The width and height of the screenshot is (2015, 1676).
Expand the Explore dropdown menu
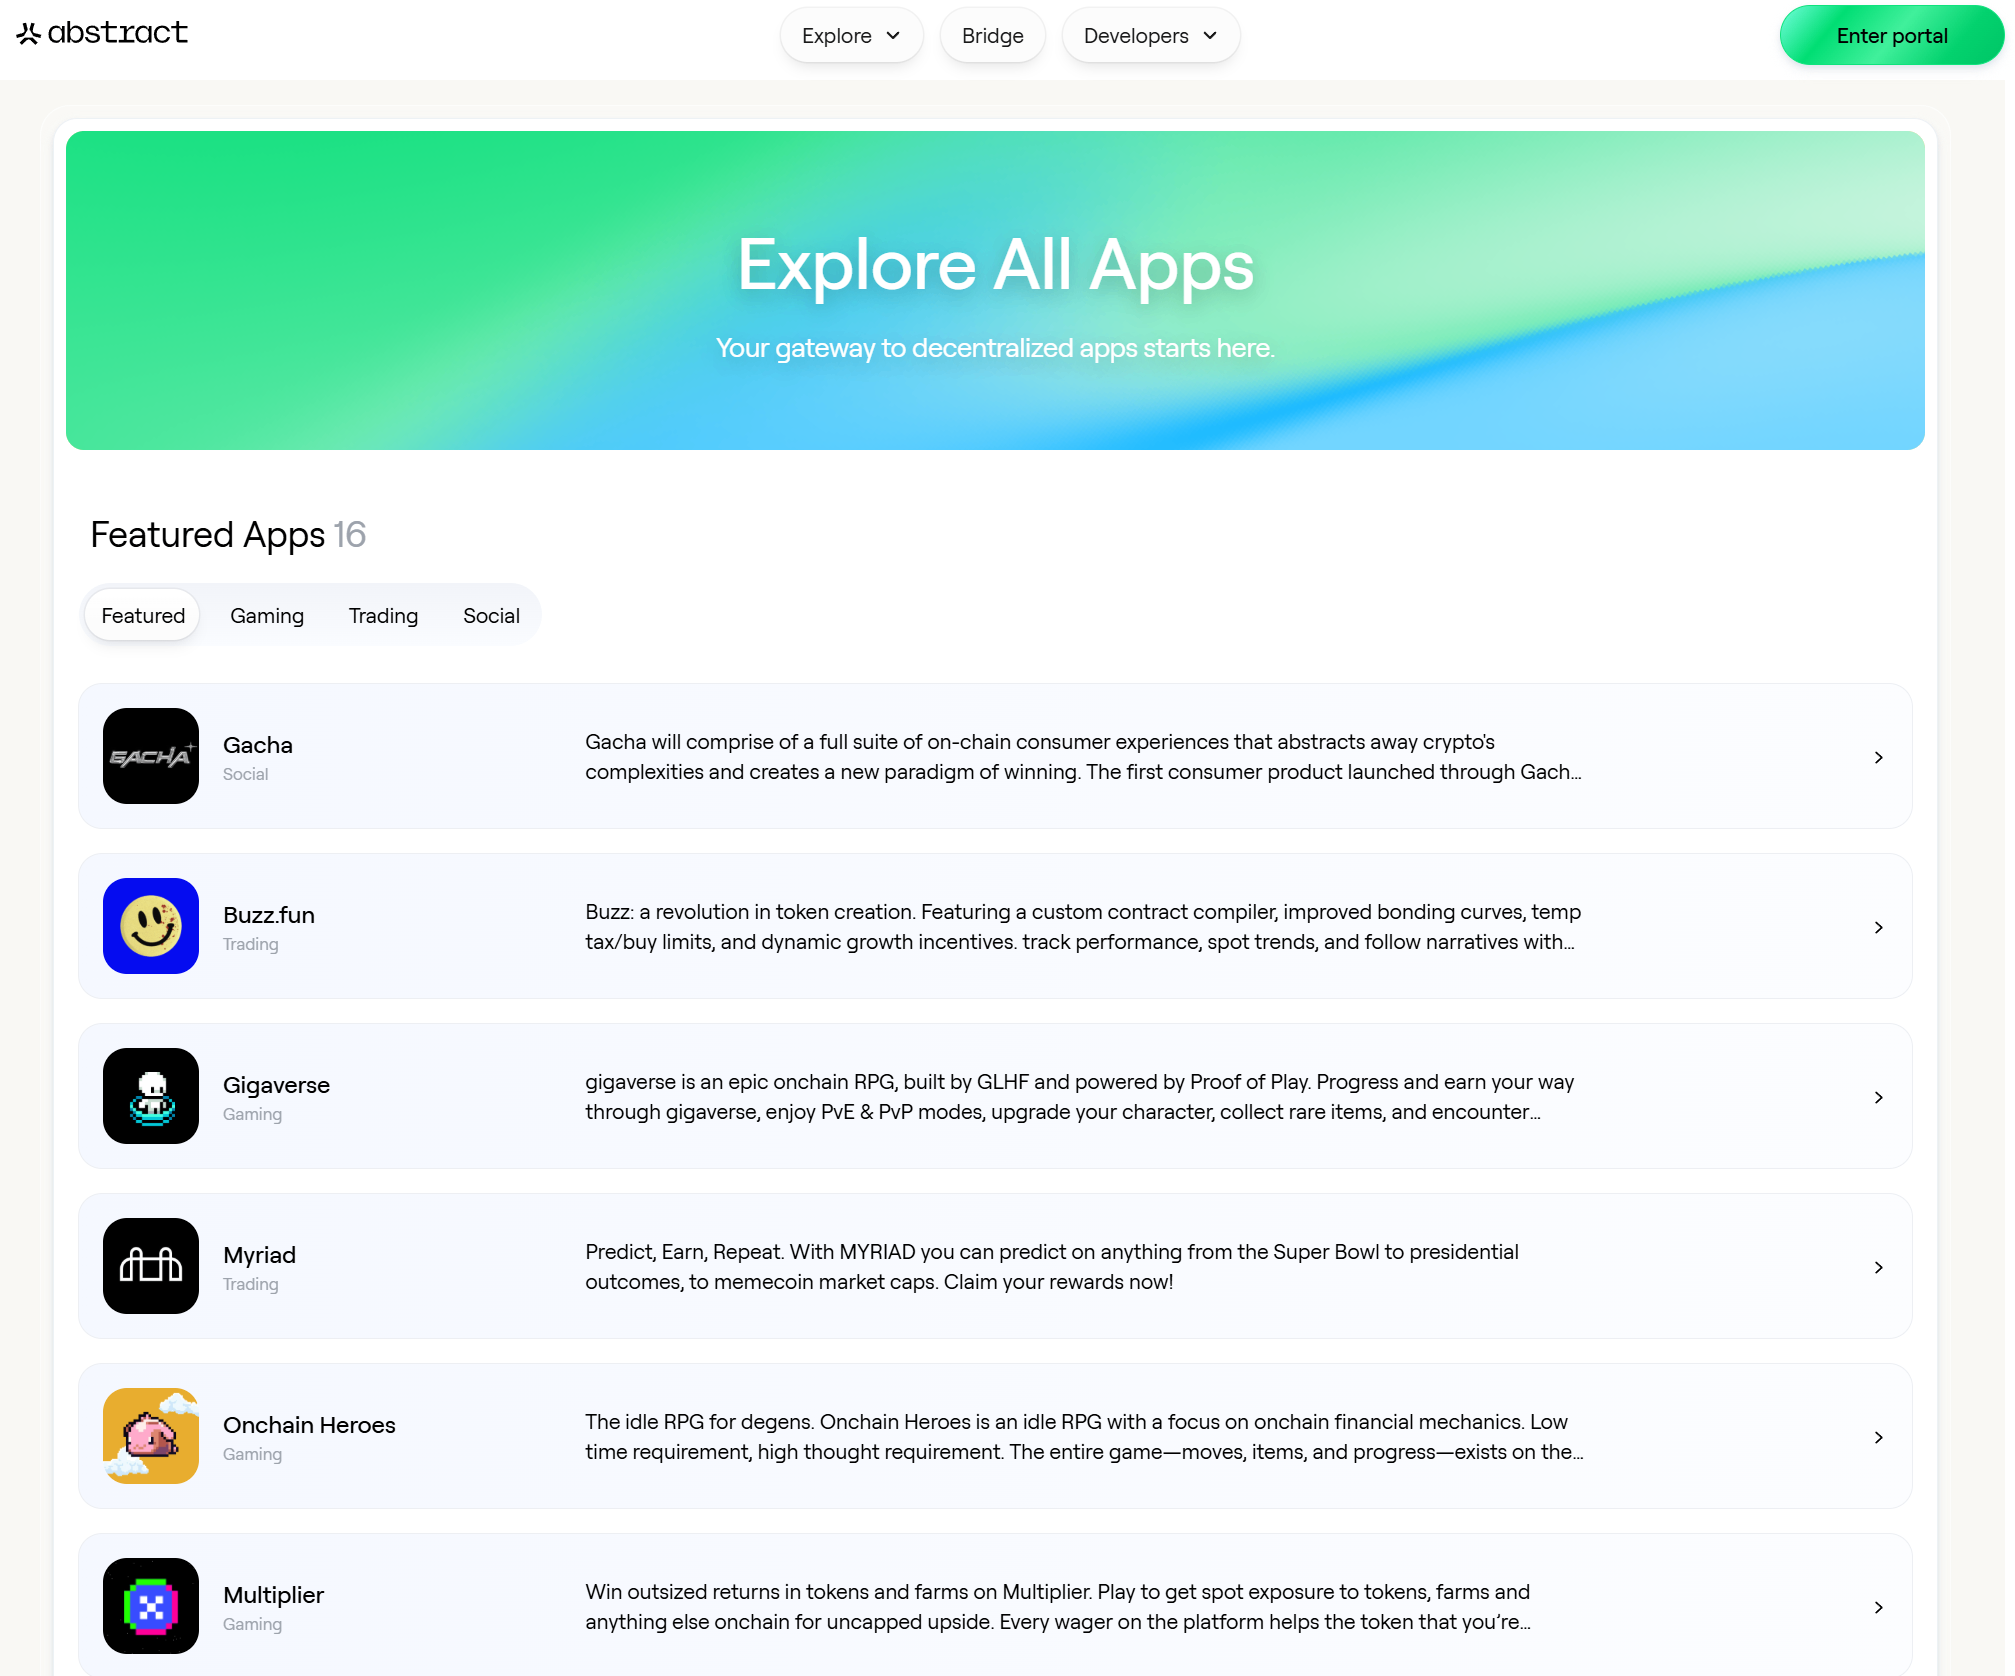pyautogui.click(x=851, y=36)
